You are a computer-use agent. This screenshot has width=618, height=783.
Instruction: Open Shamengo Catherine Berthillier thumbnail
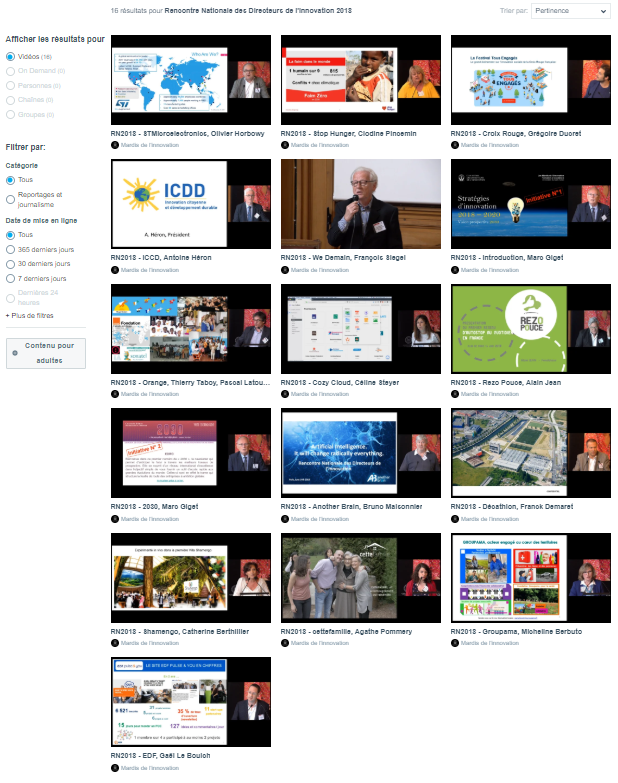(x=191, y=578)
